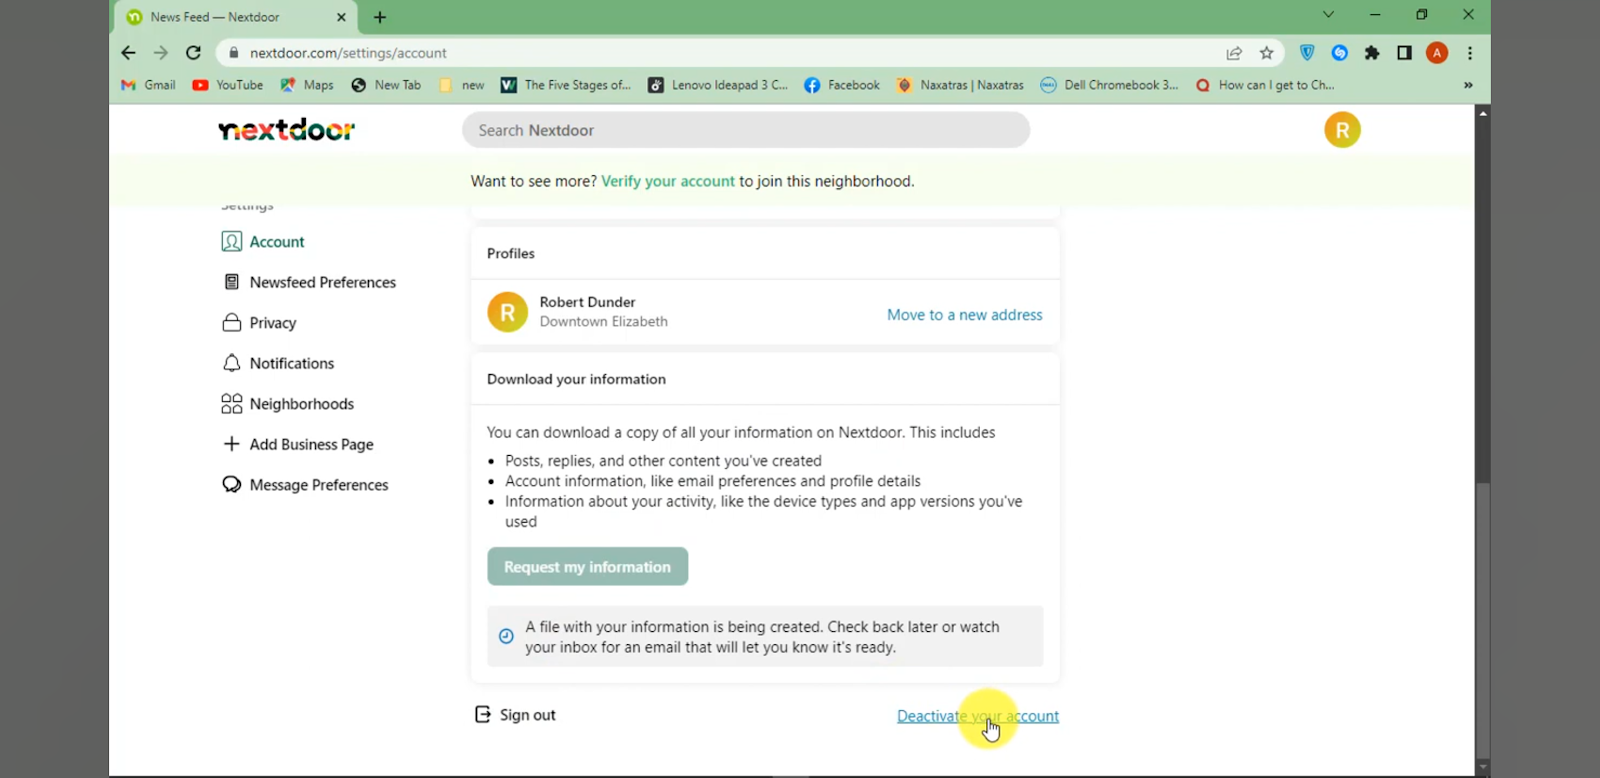Screen dimensions: 1600x778
Task: Show more bookmarks with the double chevron
Action: (x=1468, y=85)
